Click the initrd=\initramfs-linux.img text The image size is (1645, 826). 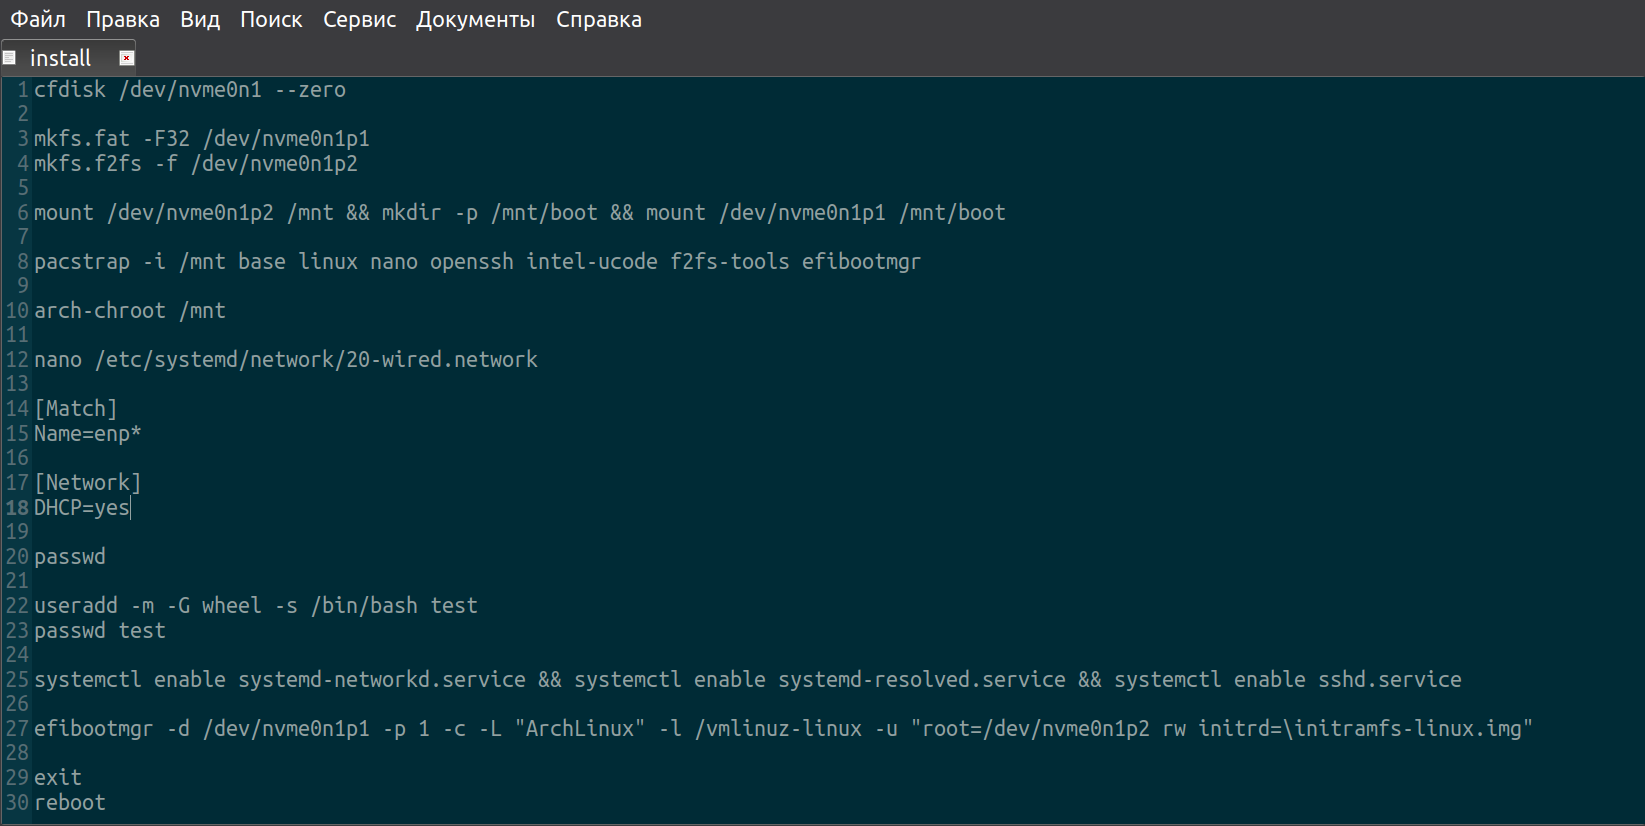(x=1360, y=729)
